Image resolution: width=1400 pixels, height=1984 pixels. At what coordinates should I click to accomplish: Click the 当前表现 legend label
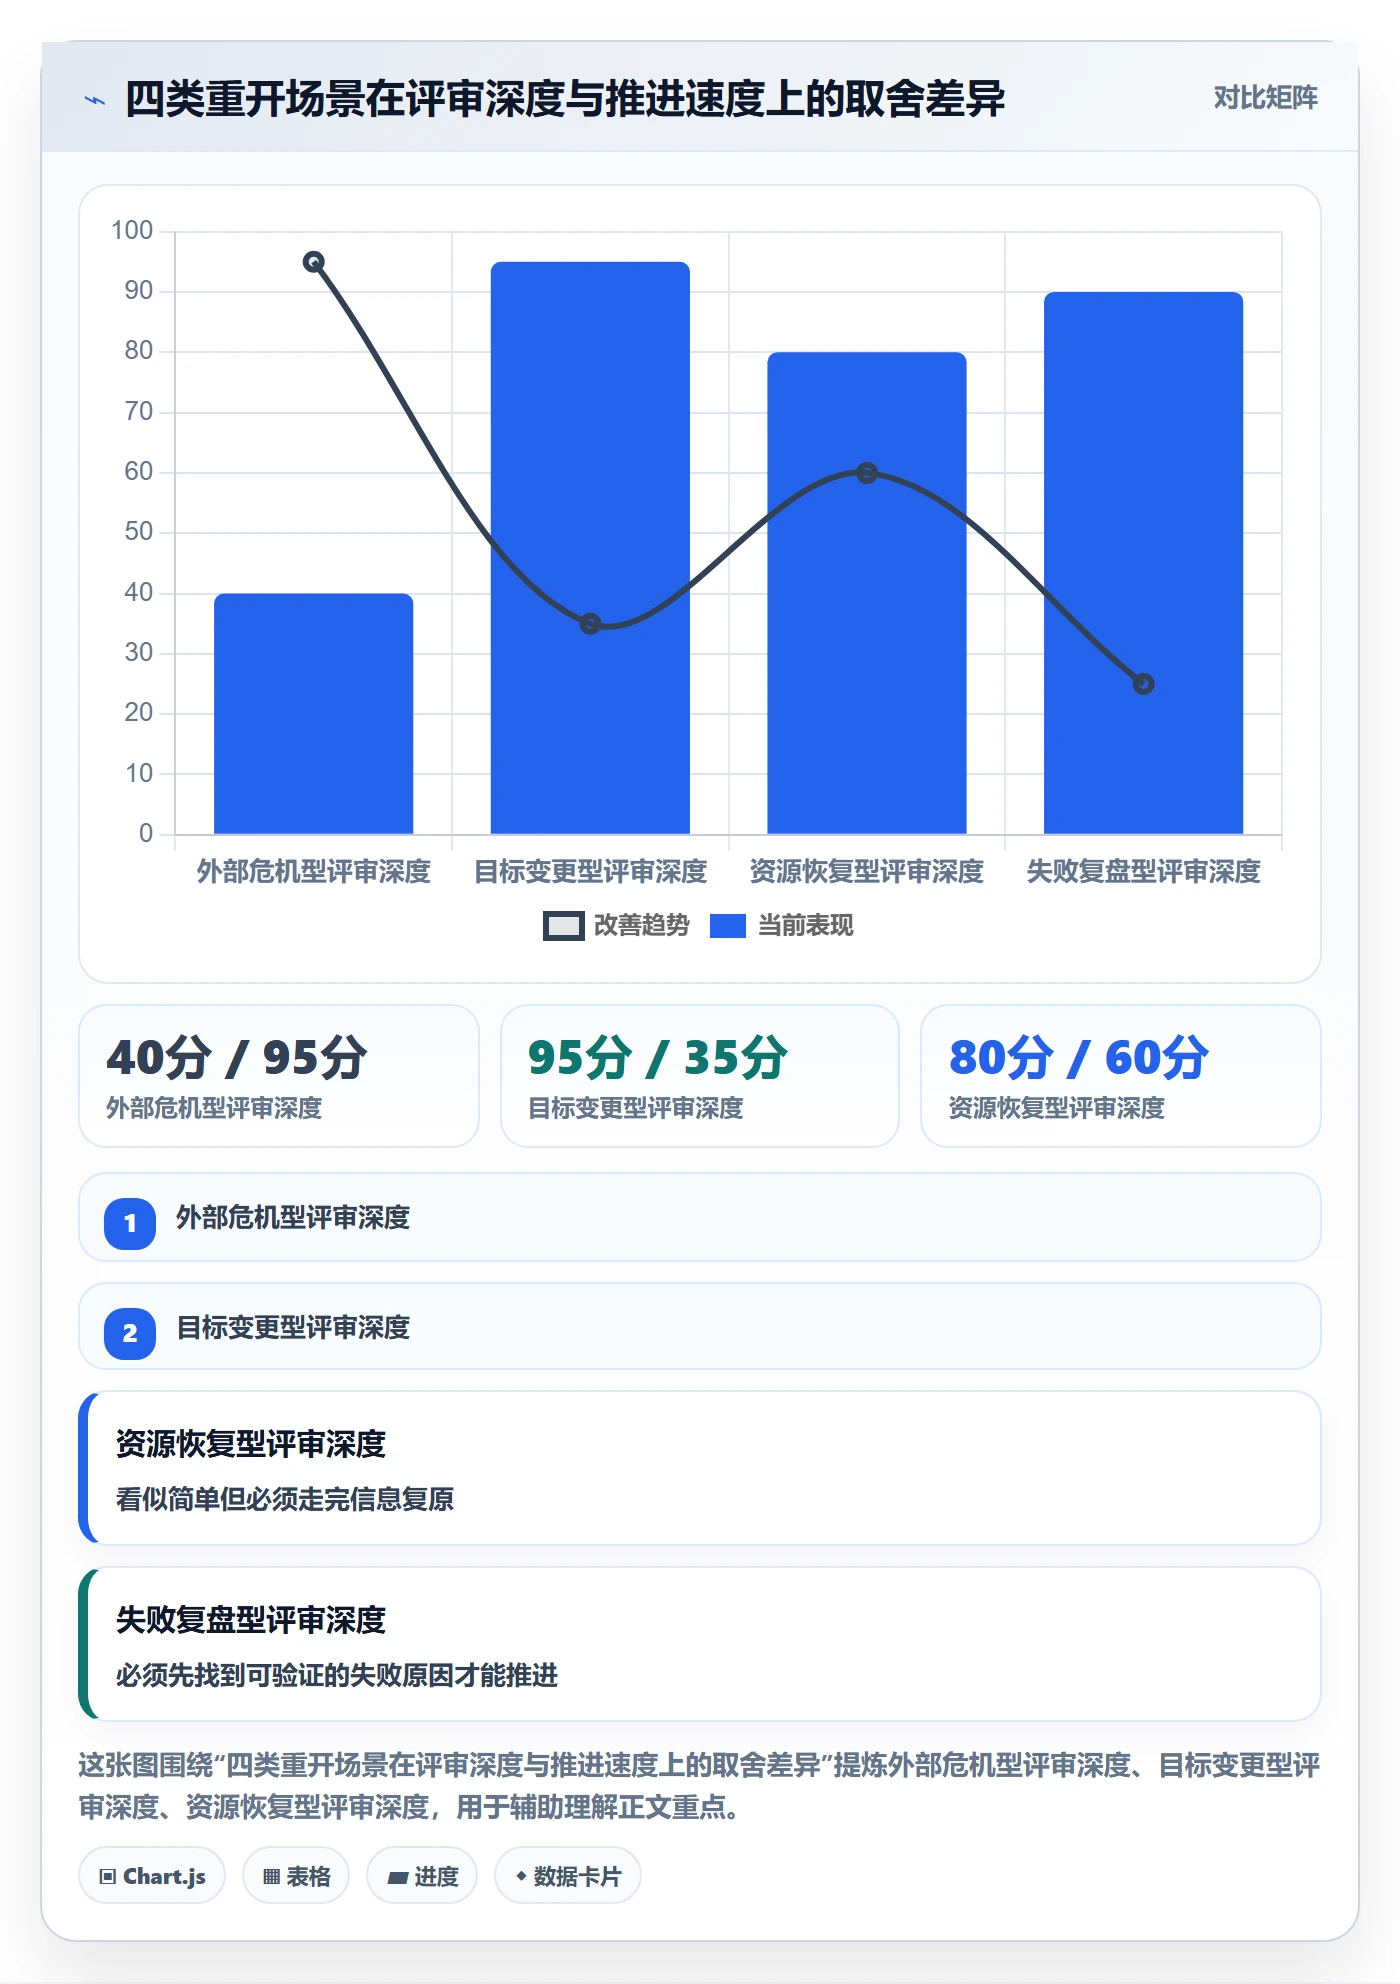click(x=805, y=926)
